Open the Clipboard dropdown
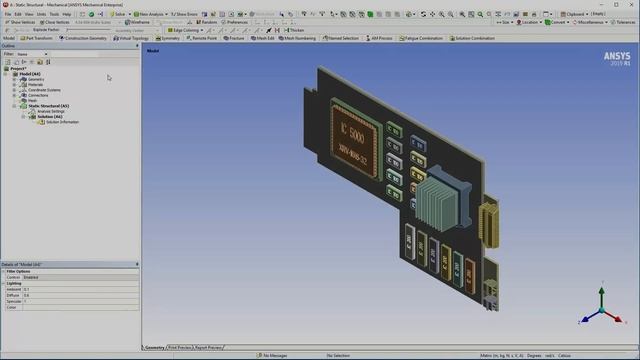Image resolution: width=640 pixels, height=360 pixels. pos(574,14)
